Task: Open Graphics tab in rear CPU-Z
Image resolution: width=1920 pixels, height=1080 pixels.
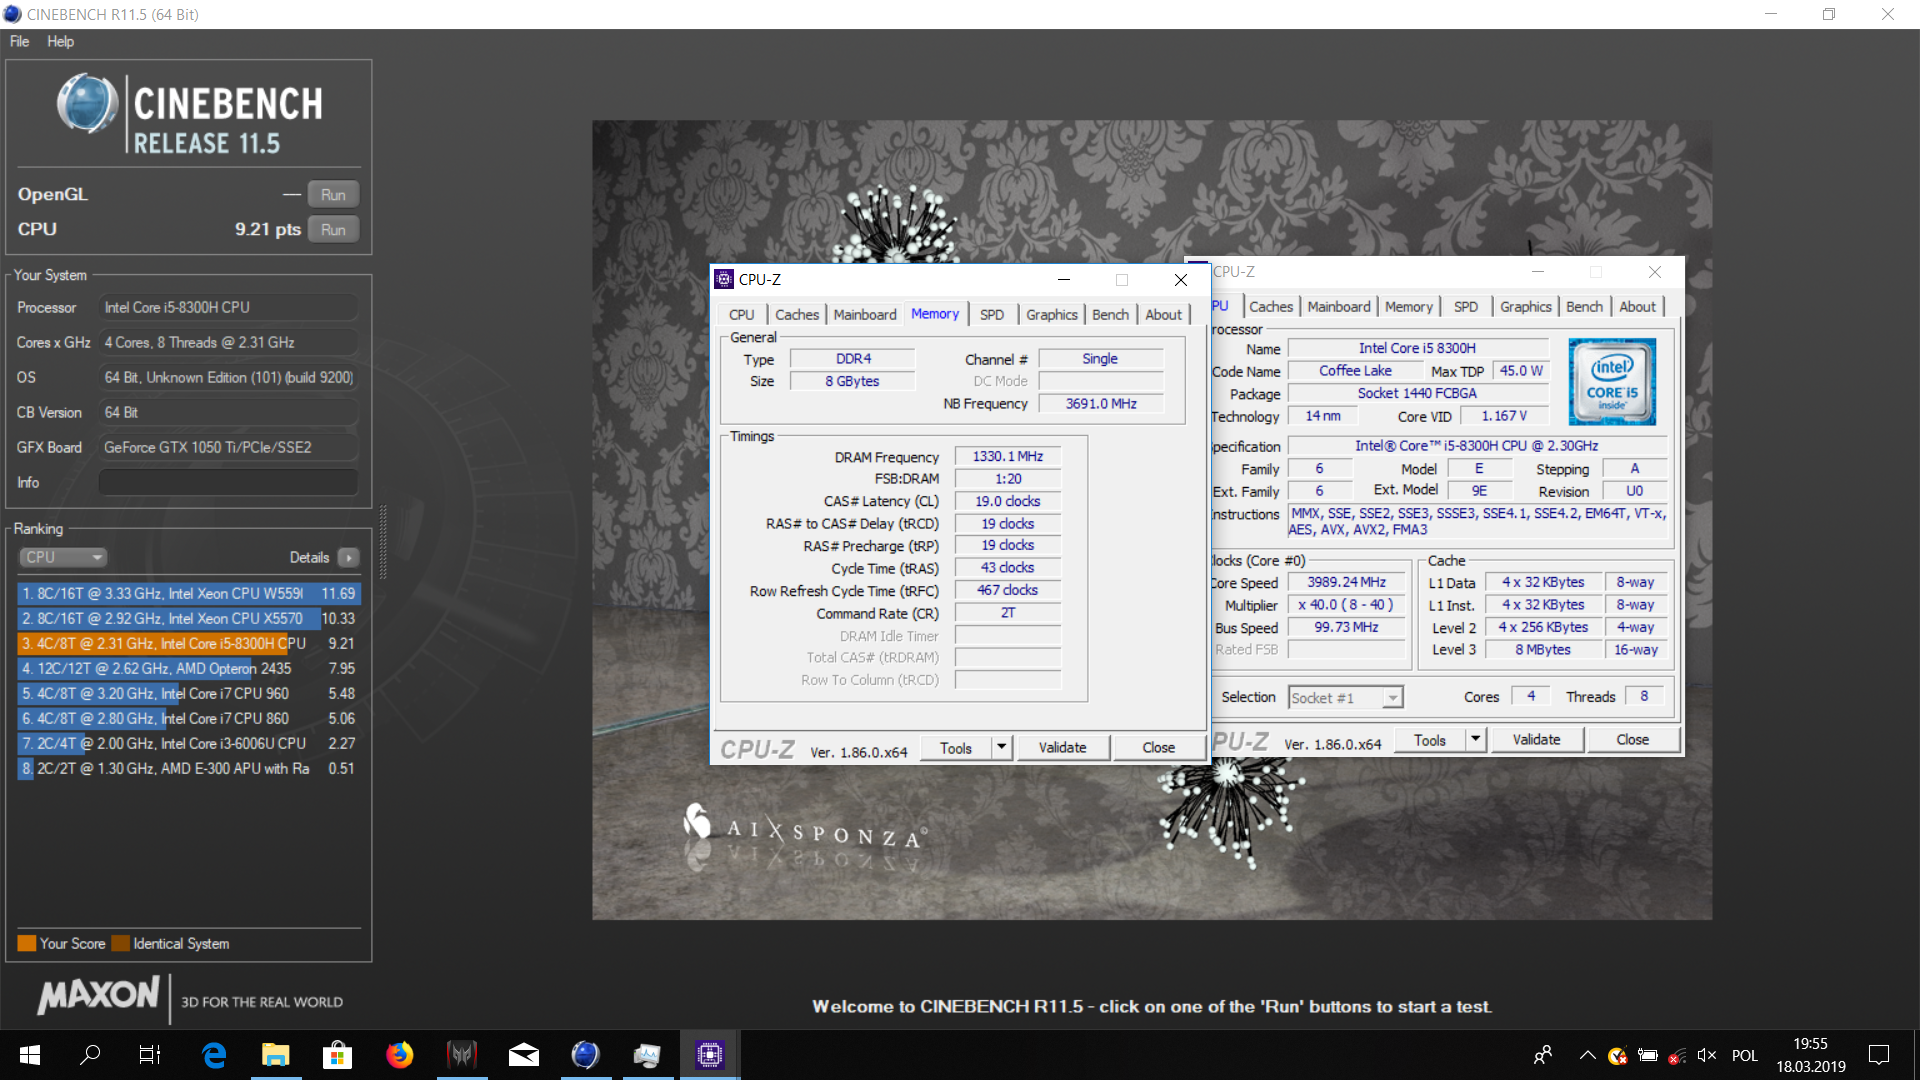Action: [1526, 306]
